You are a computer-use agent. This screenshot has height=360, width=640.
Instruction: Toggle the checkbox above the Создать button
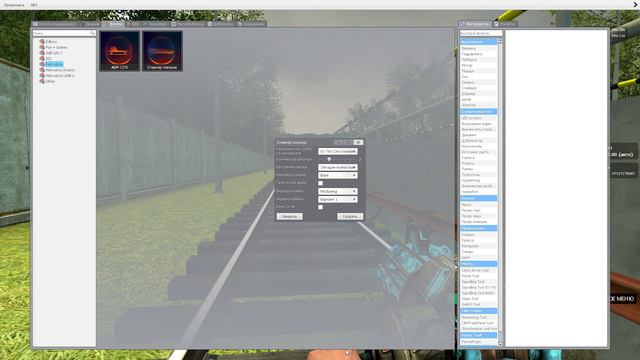point(320,207)
